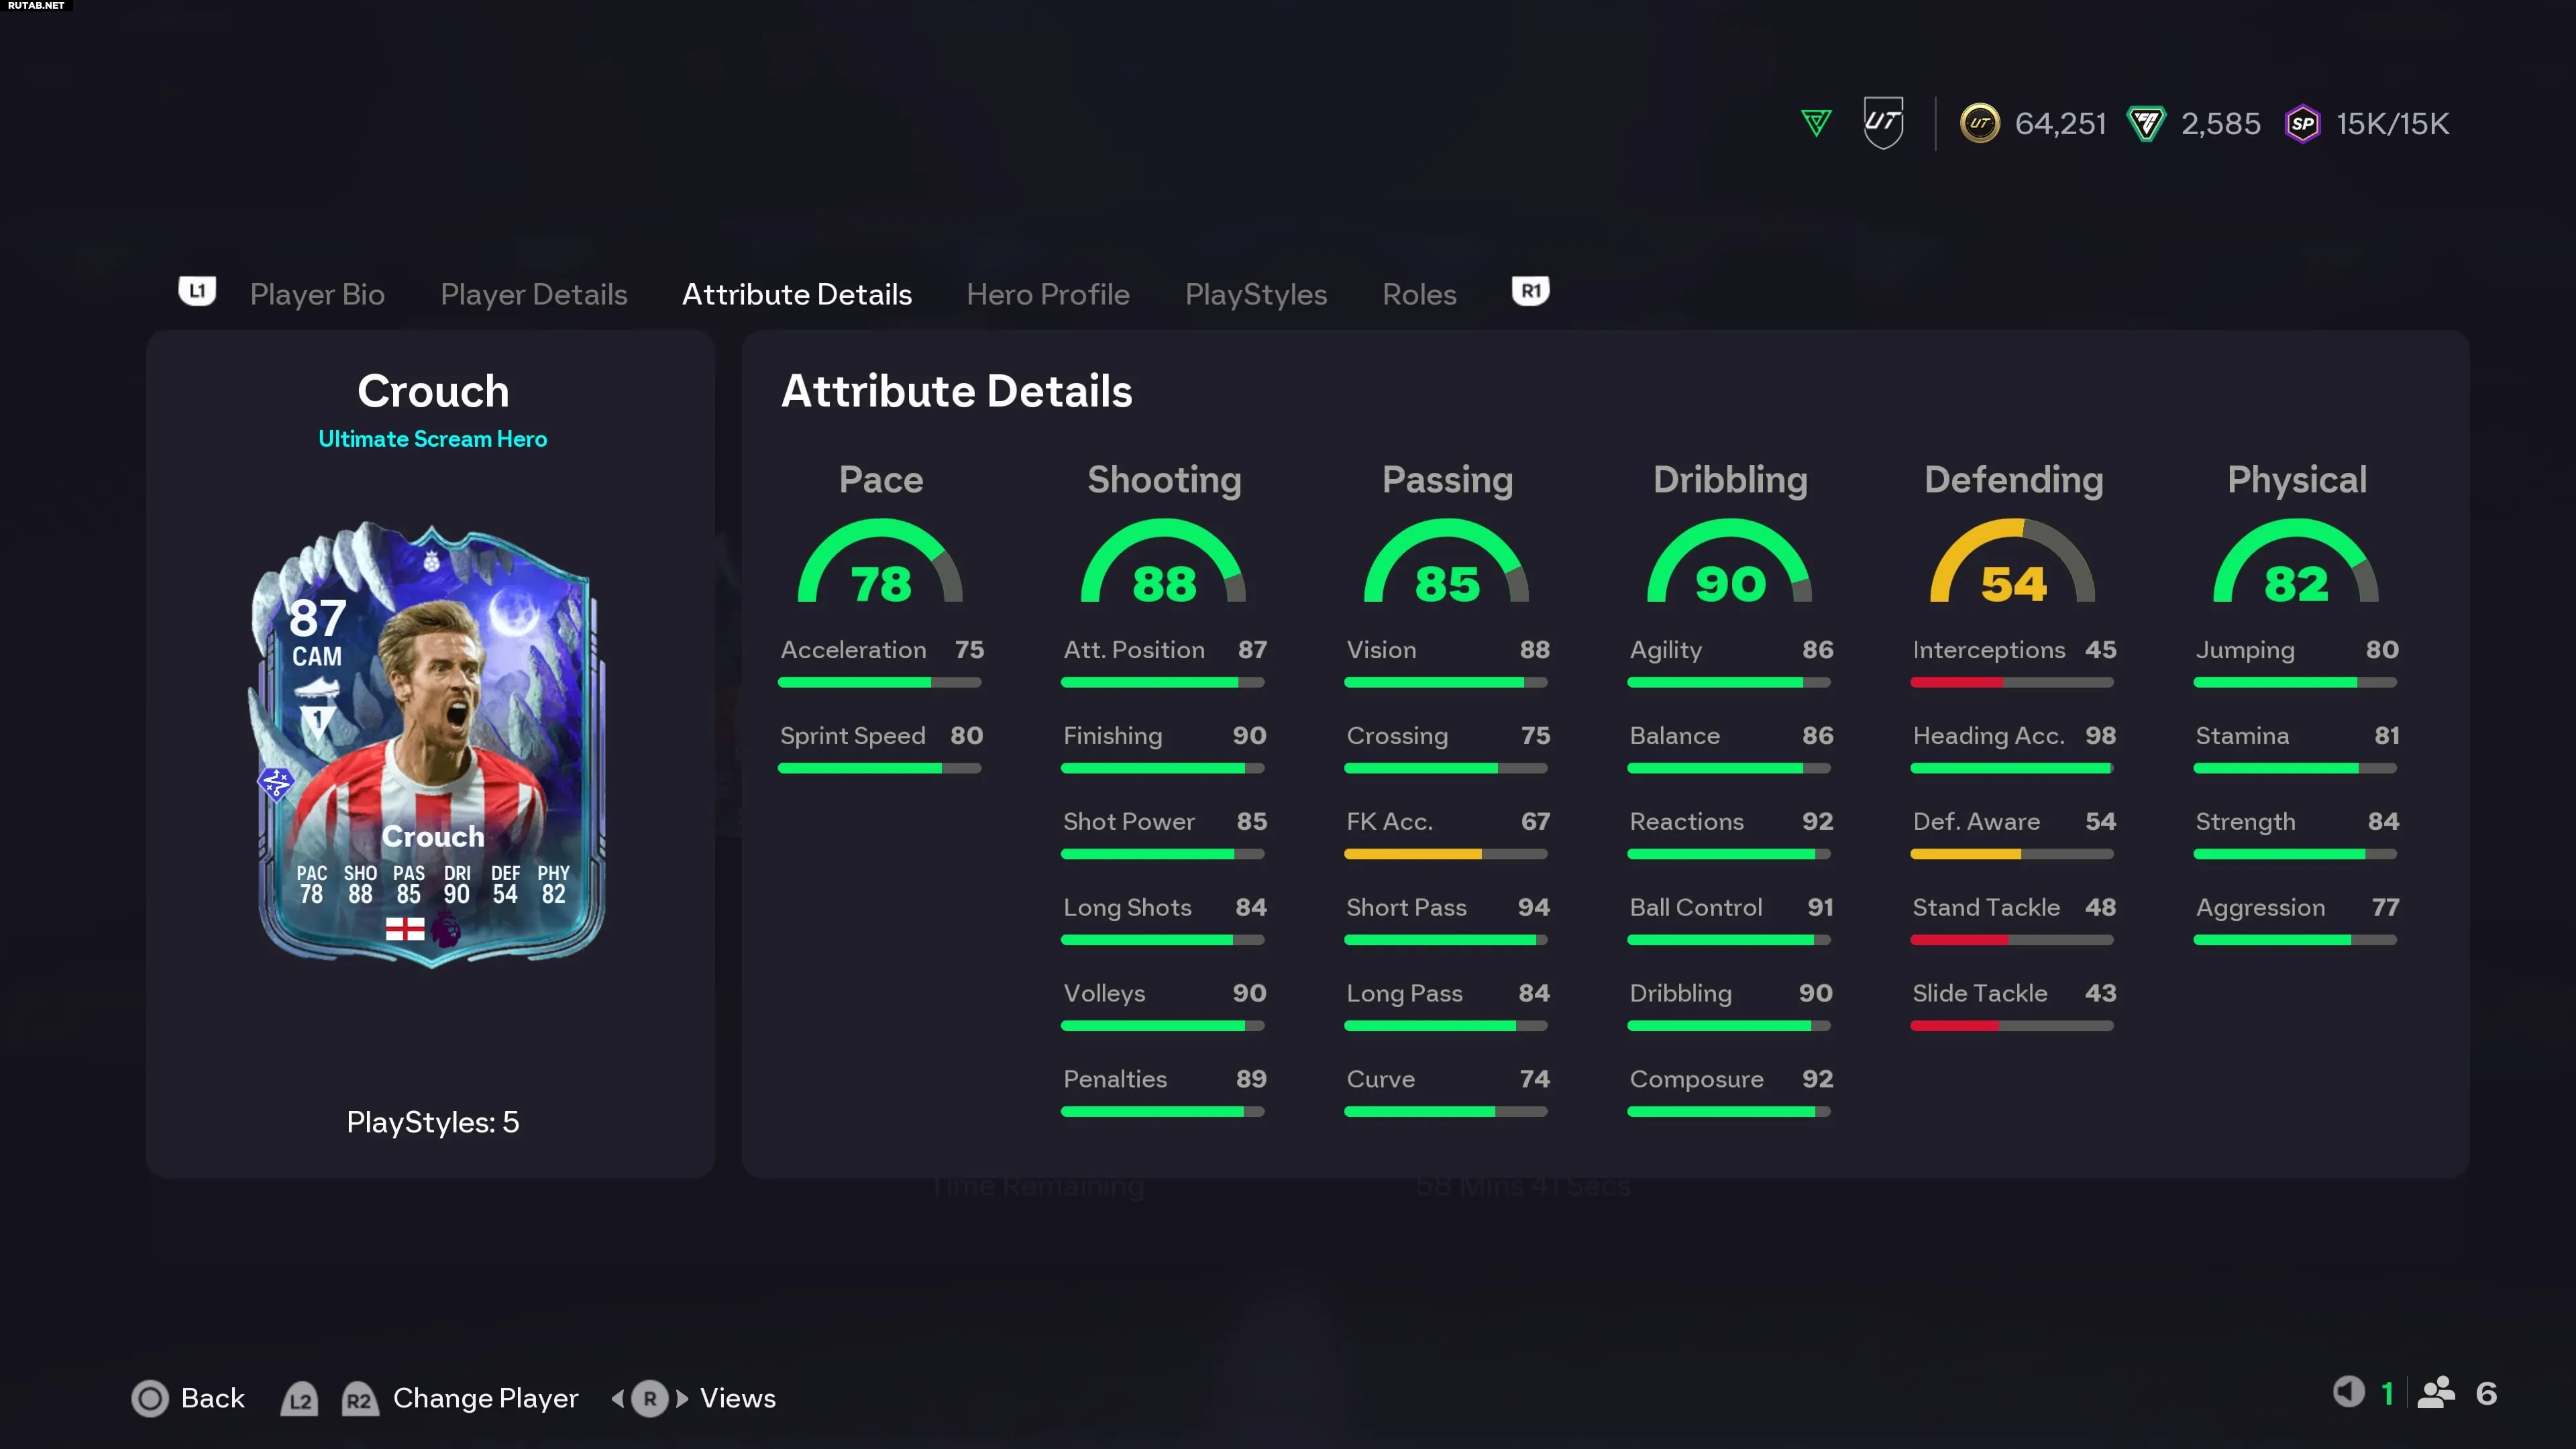Click the Heading Acc. progress bar
Image resolution: width=2576 pixels, height=1449 pixels.
coord(2011,768)
